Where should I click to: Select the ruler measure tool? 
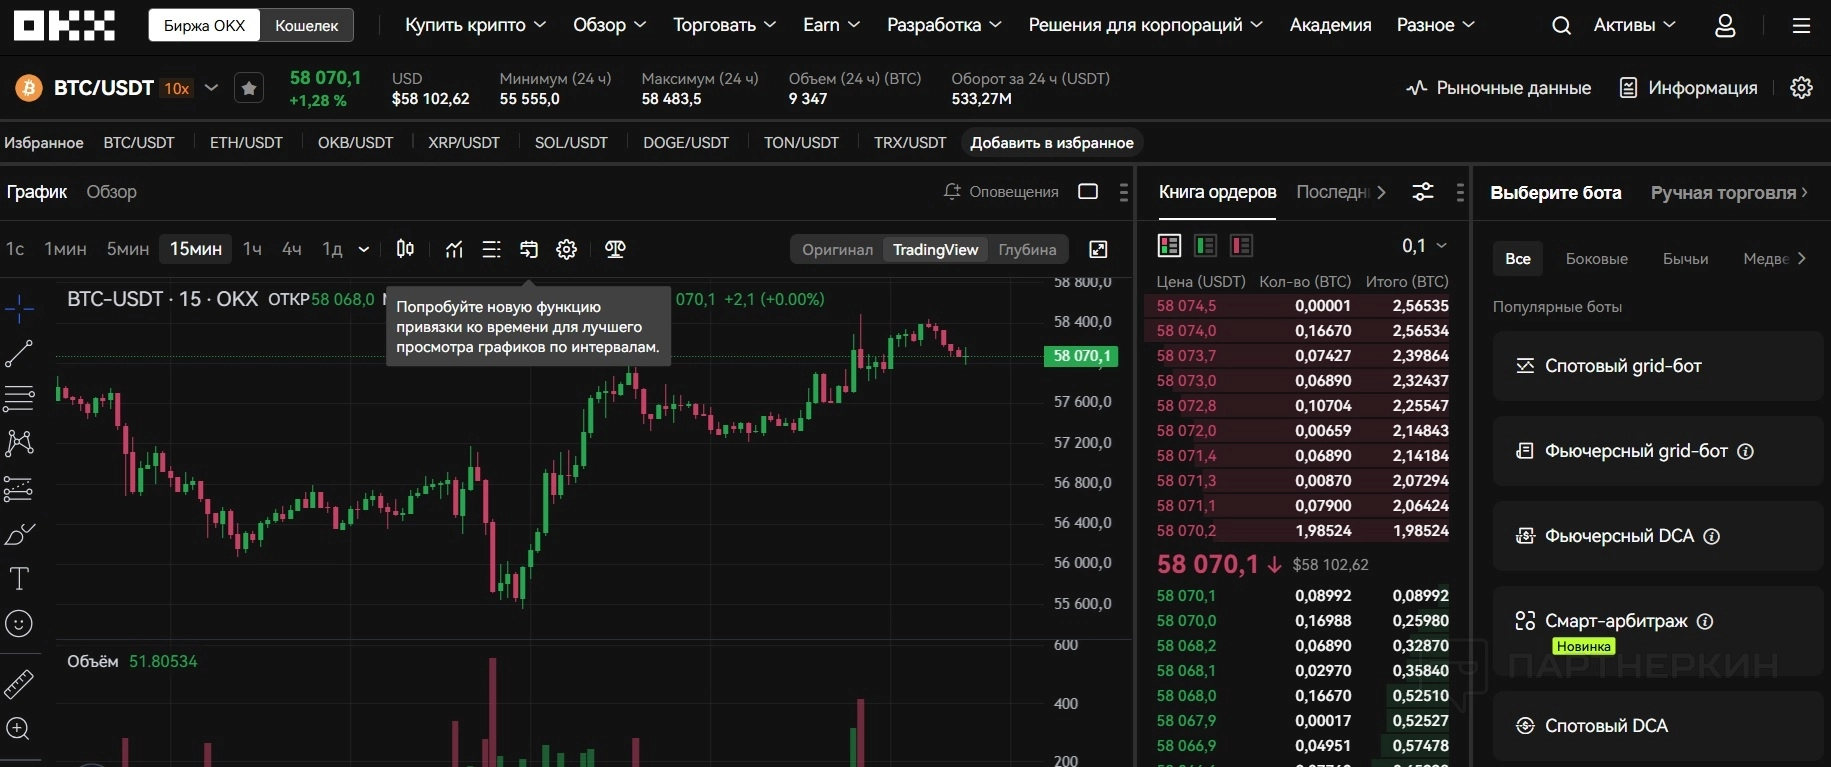19,684
